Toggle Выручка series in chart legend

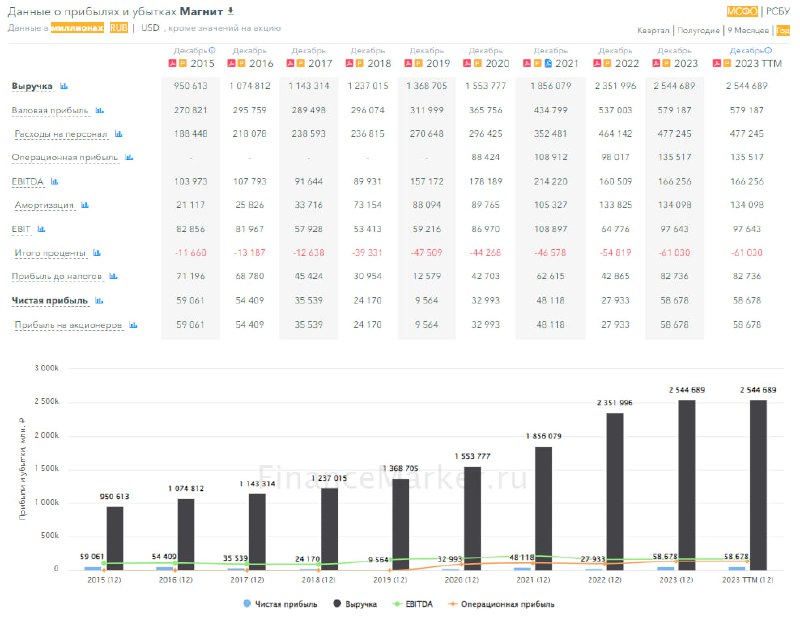(x=355, y=604)
